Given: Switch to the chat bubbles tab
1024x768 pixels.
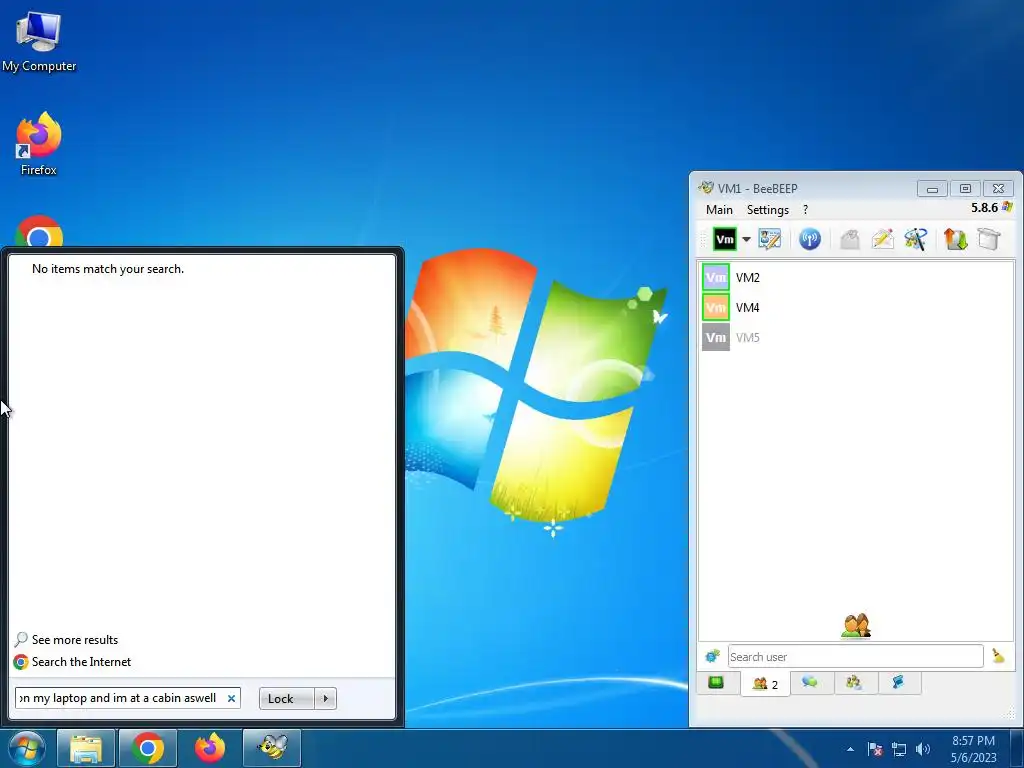Looking at the screenshot, I should pyautogui.click(x=810, y=682).
